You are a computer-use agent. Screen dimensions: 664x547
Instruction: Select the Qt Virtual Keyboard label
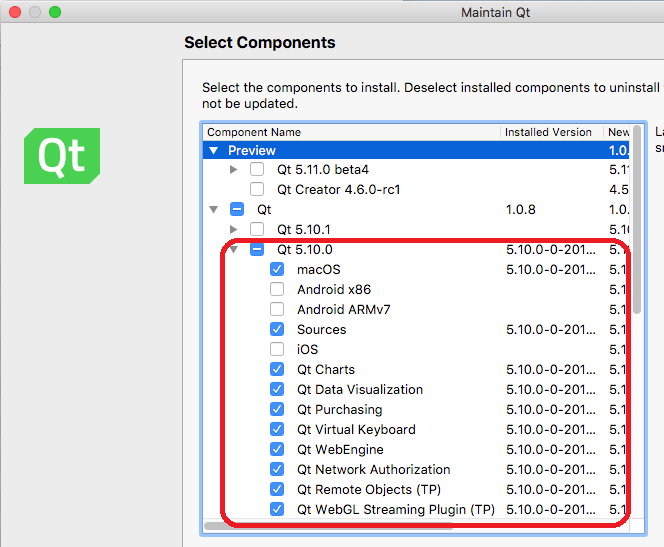pyautogui.click(x=356, y=429)
